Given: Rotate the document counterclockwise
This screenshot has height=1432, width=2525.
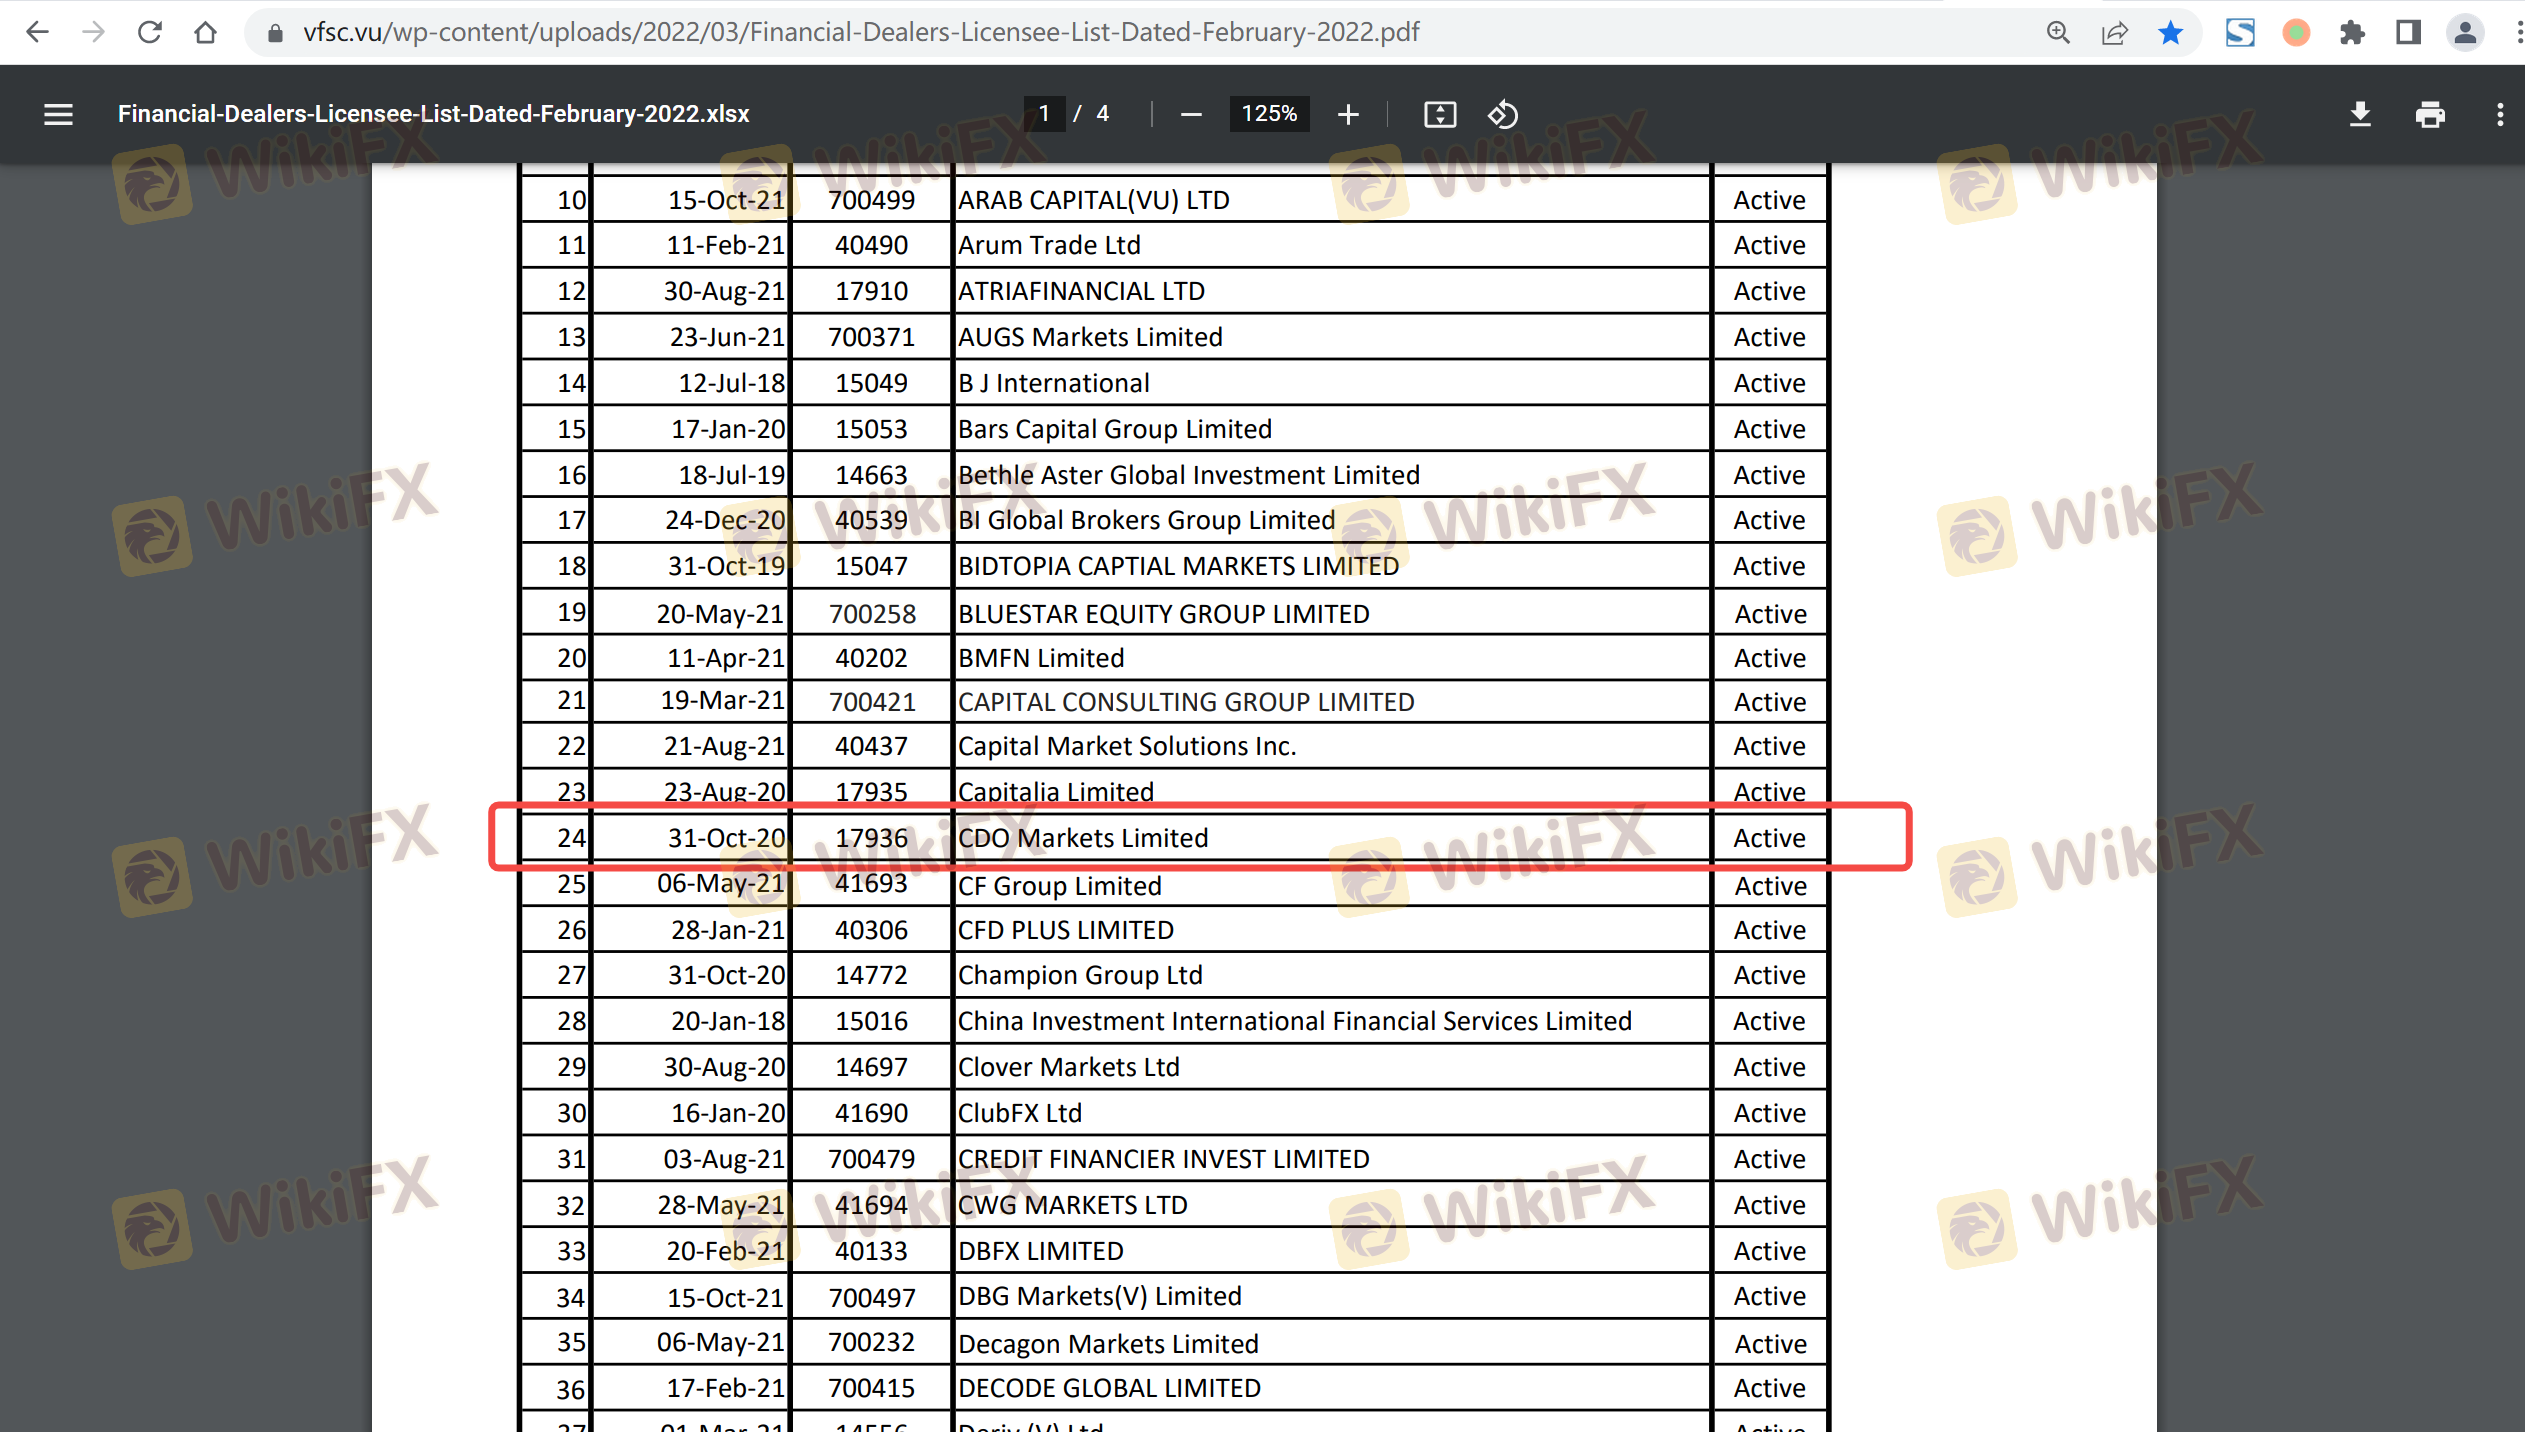Looking at the screenshot, I should click(1502, 114).
